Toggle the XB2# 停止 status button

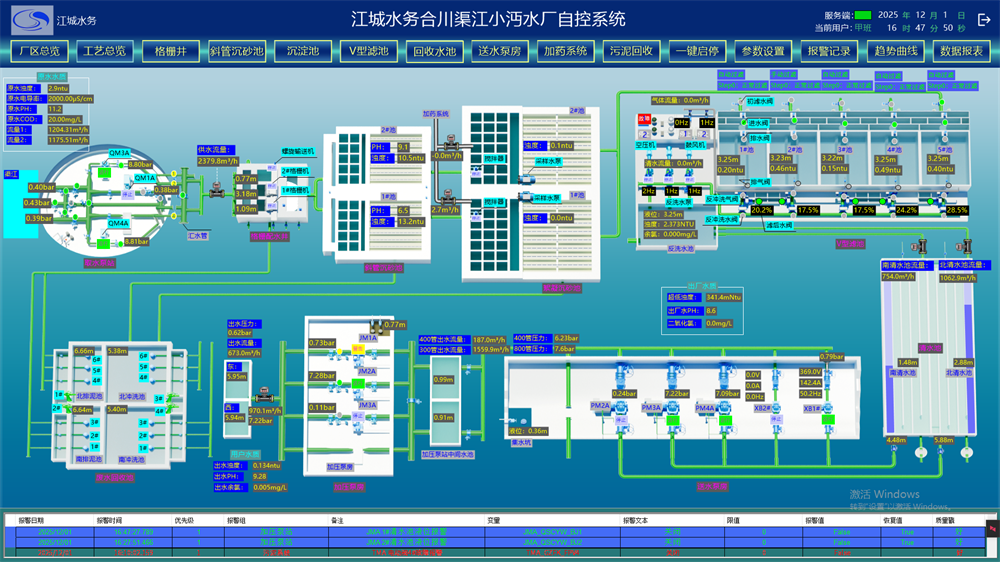[x=776, y=420]
